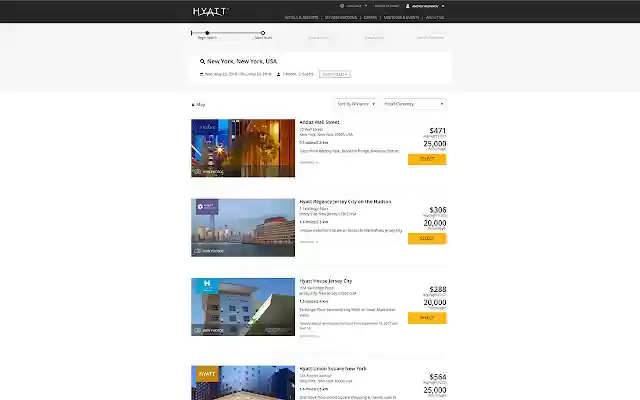The height and width of the screenshot is (400, 640).
Task: Click the Map view toggle link
Action: click(x=199, y=105)
